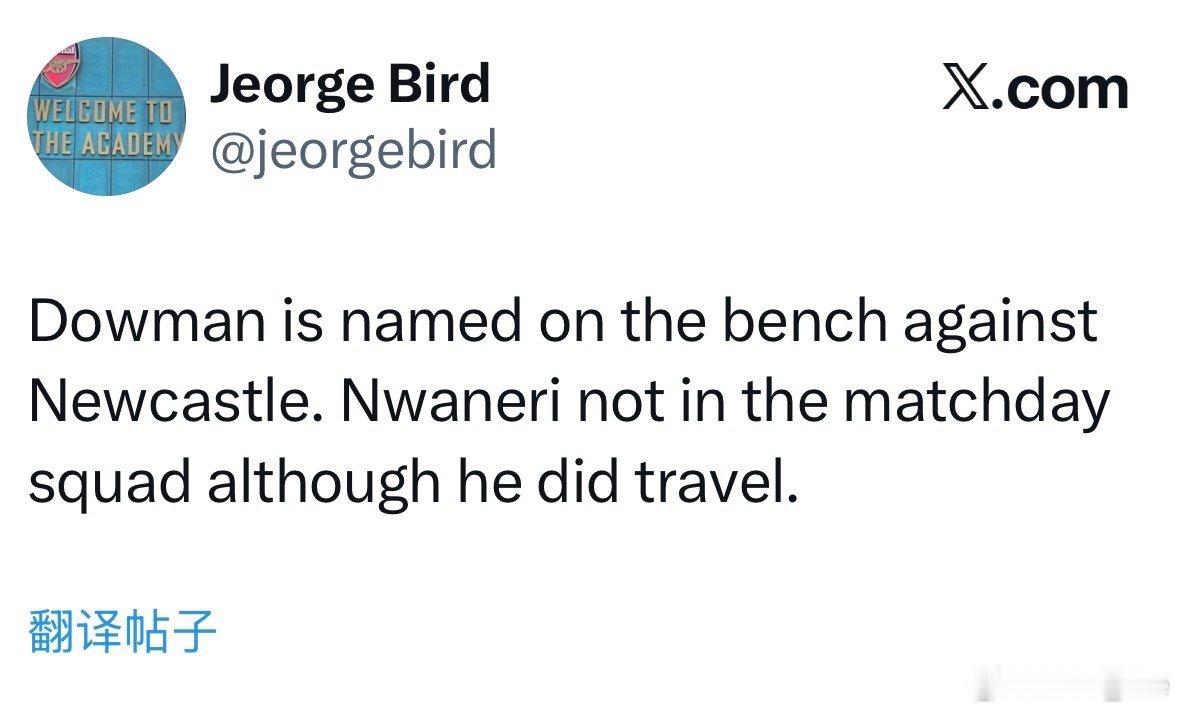
Task: Open Jeorge Bird's round profile avatar
Action: [106, 116]
